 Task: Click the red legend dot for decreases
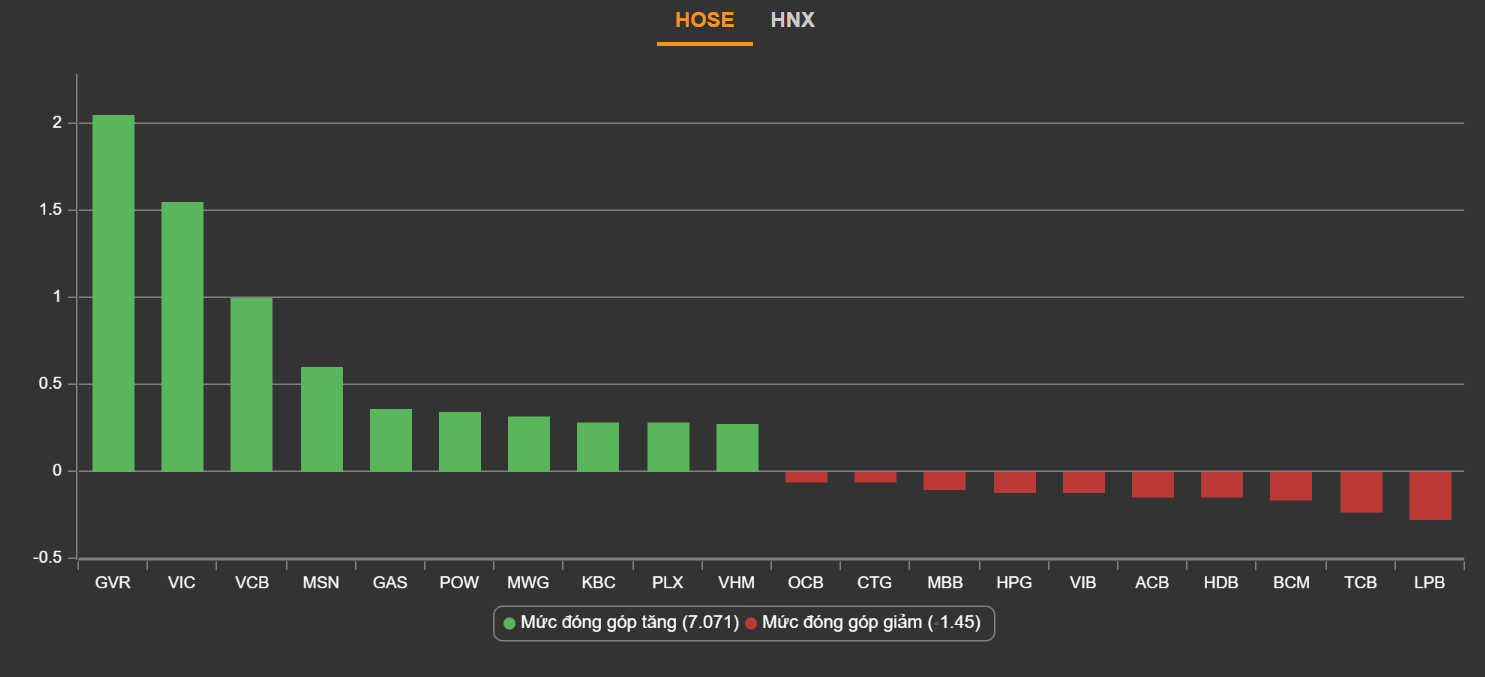(751, 624)
